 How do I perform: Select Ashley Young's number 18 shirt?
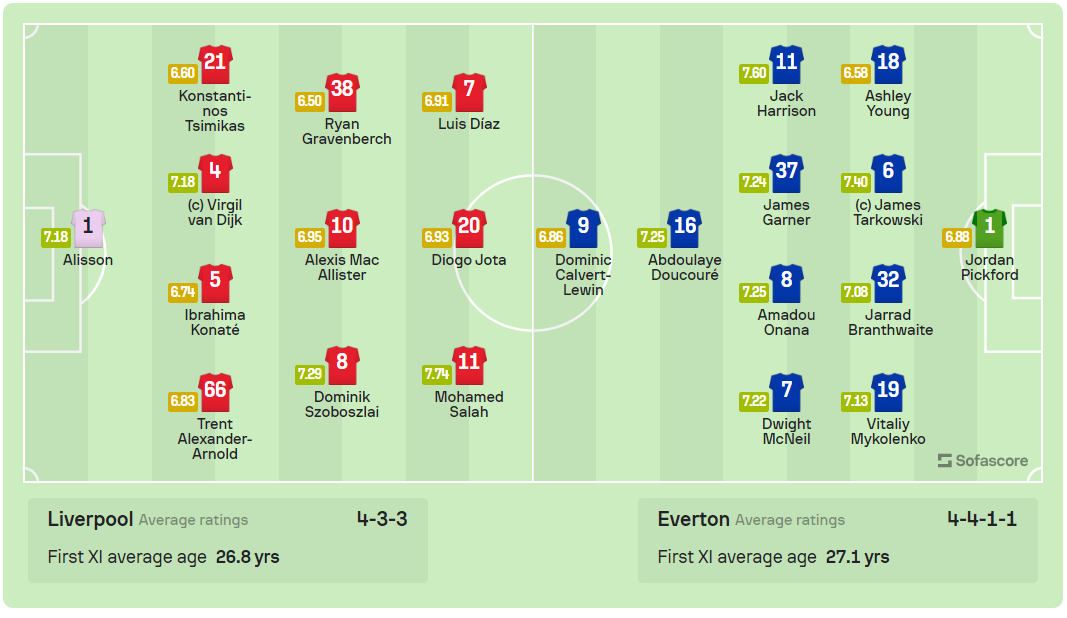888,64
